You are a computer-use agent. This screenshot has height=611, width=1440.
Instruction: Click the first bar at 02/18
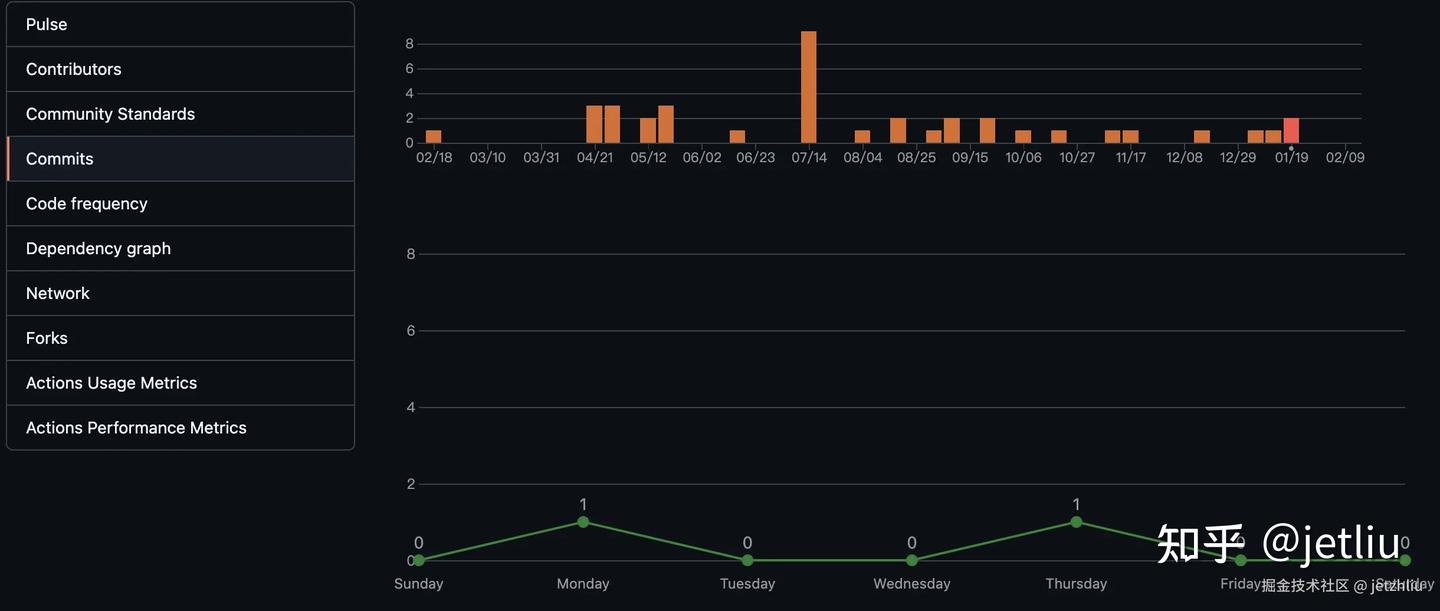click(x=433, y=137)
